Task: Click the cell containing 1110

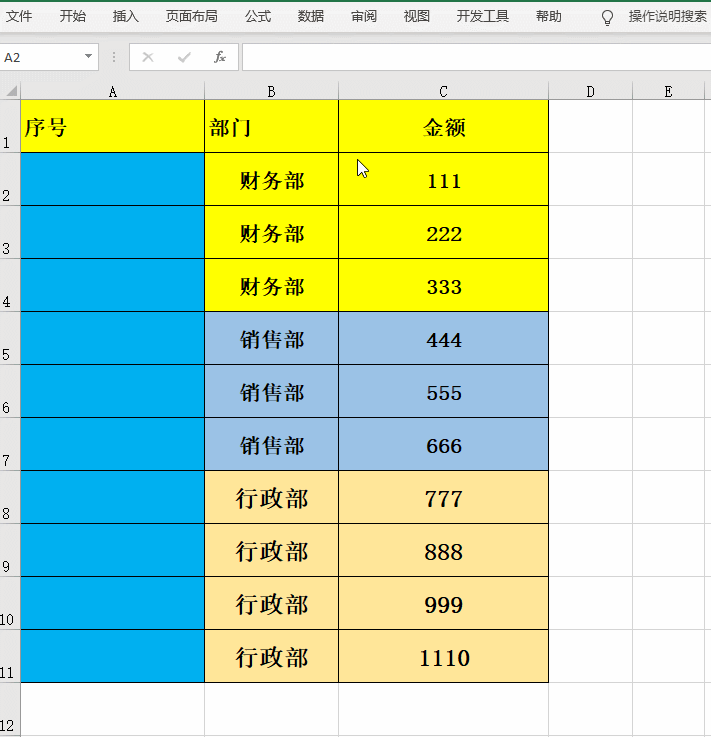Action: tap(444, 656)
